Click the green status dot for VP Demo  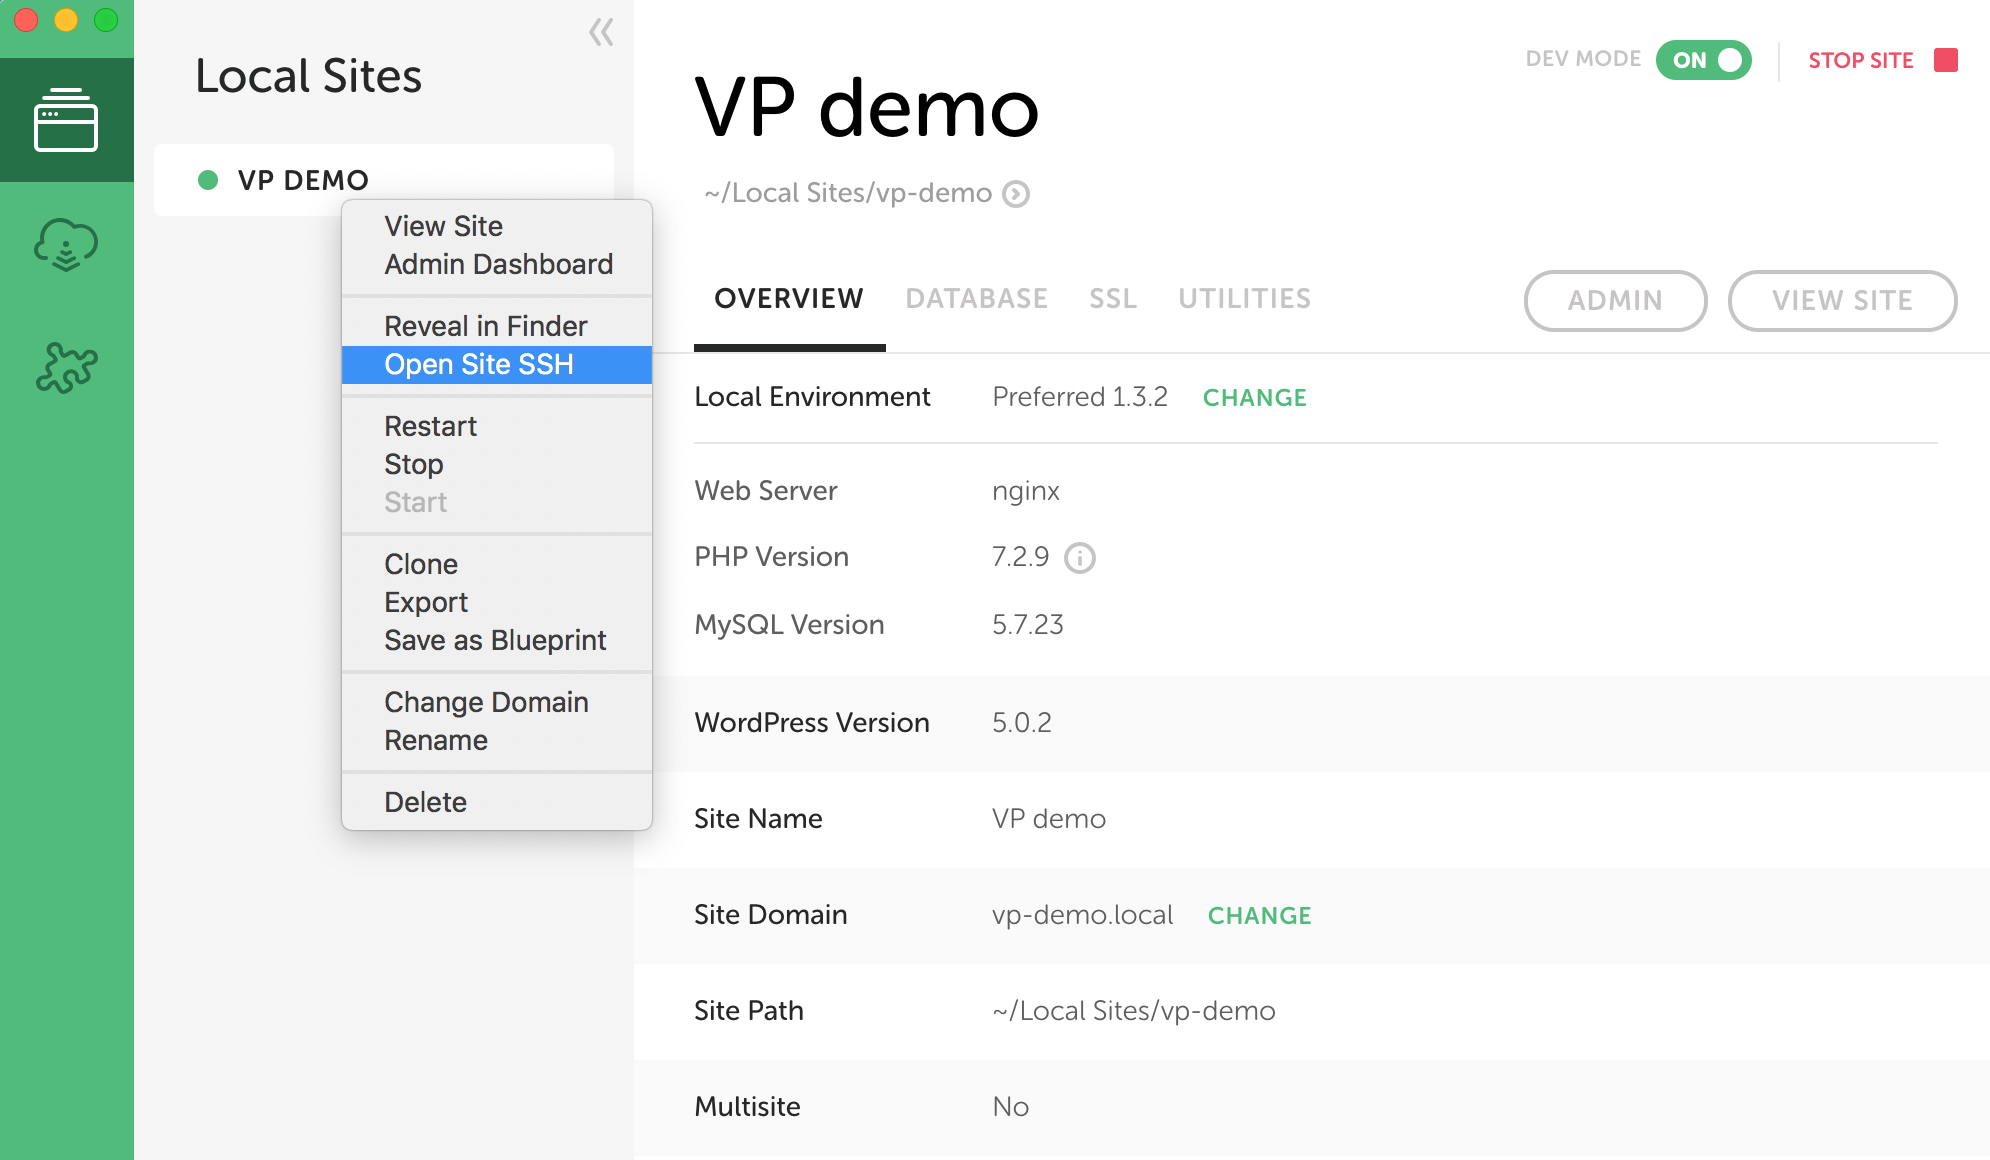pos(208,180)
